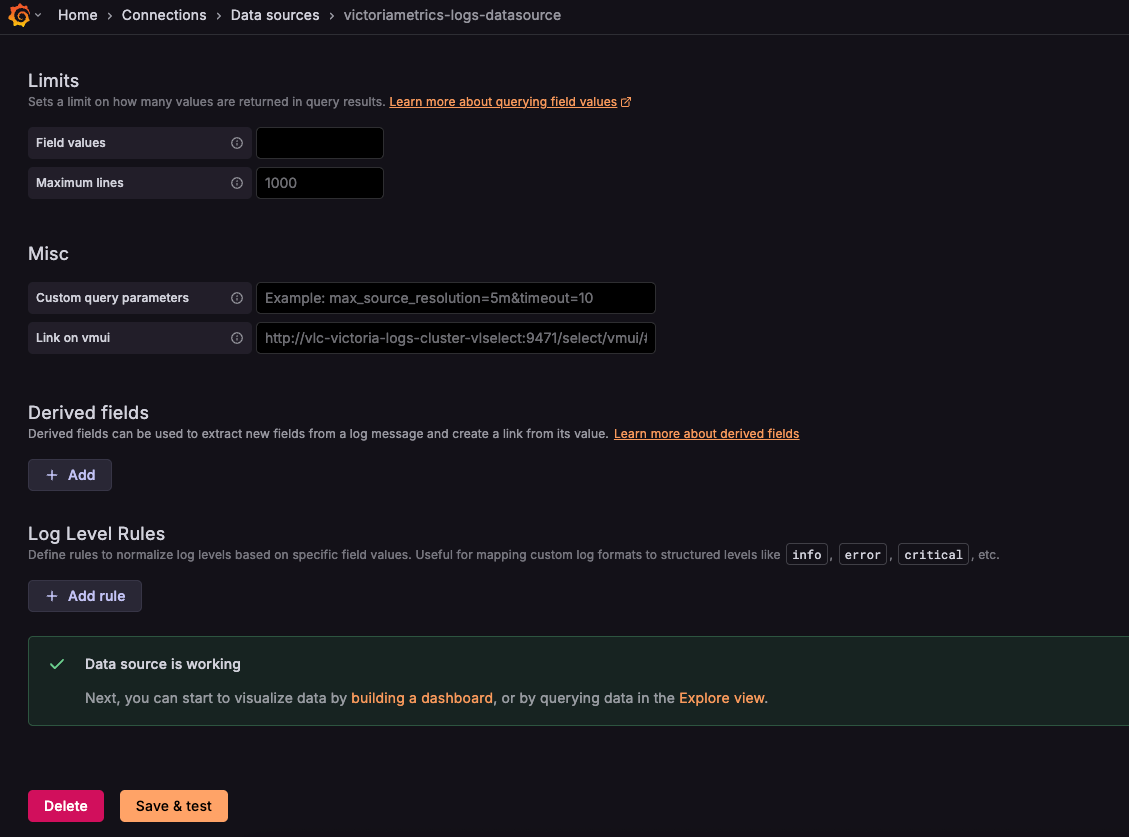Expand the chevron beside the Grafana logo
The height and width of the screenshot is (837, 1129).
pyautogui.click(x=38, y=16)
